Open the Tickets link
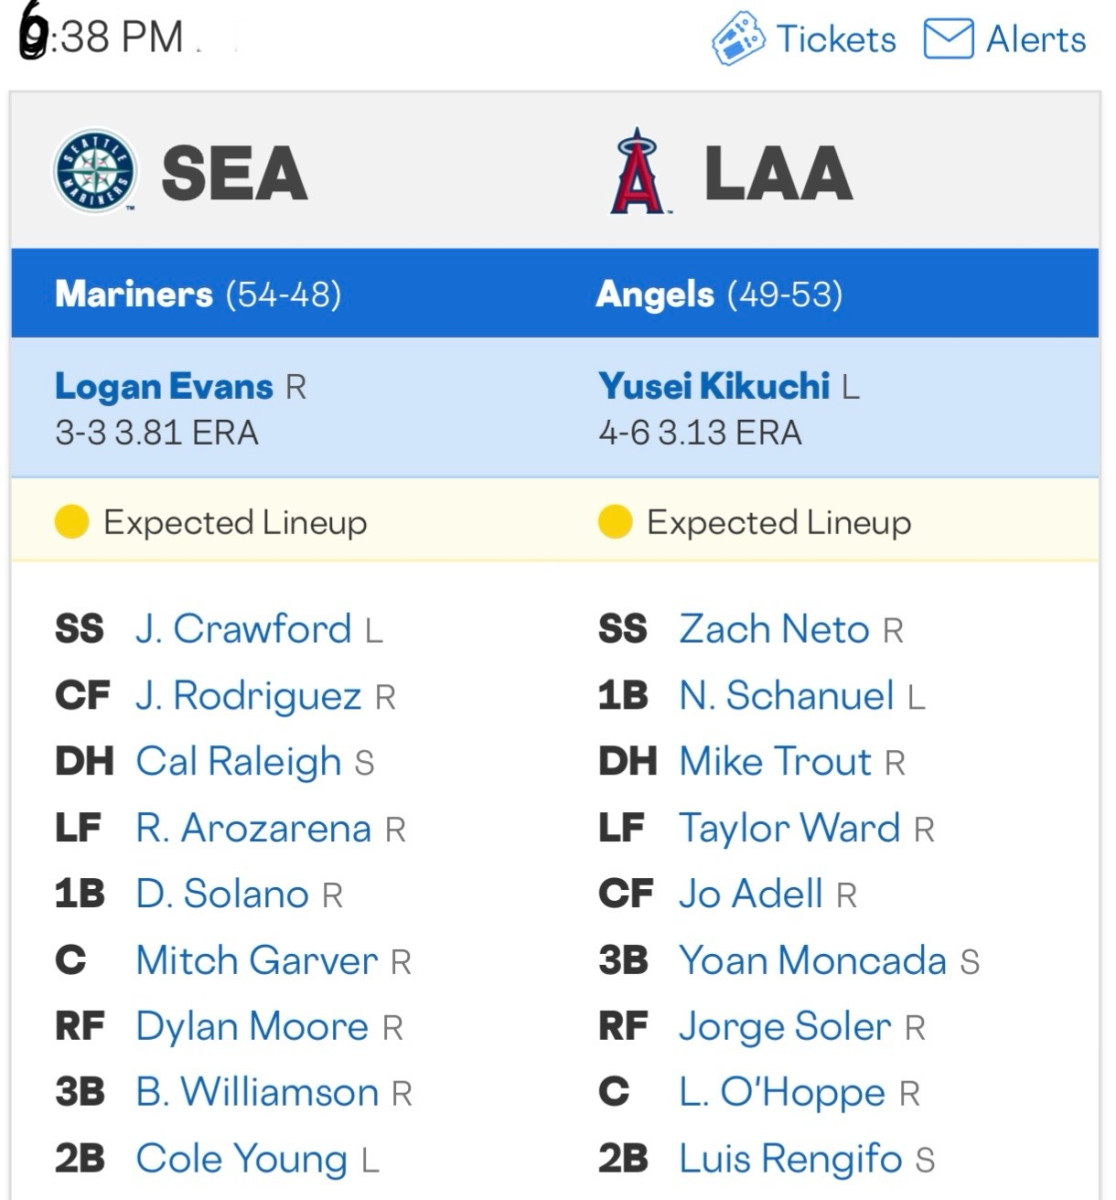 tap(836, 40)
